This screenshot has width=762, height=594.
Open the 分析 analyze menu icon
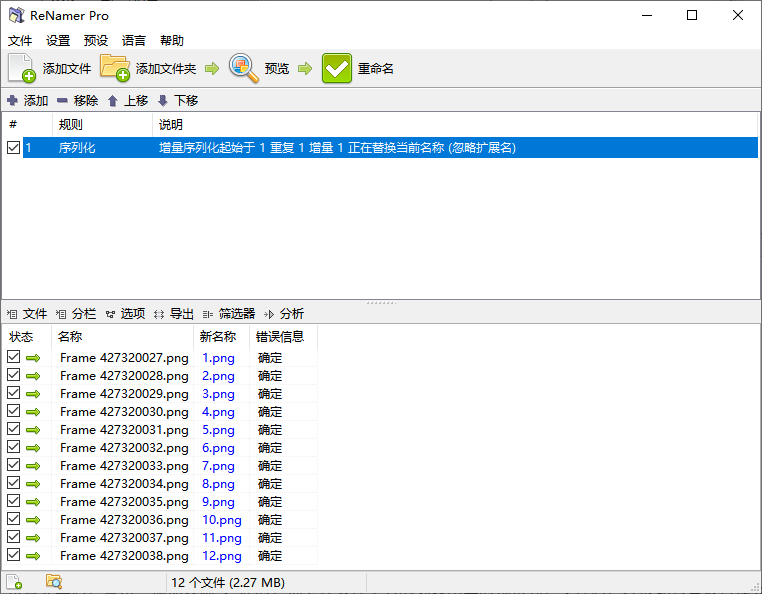[x=269, y=314]
